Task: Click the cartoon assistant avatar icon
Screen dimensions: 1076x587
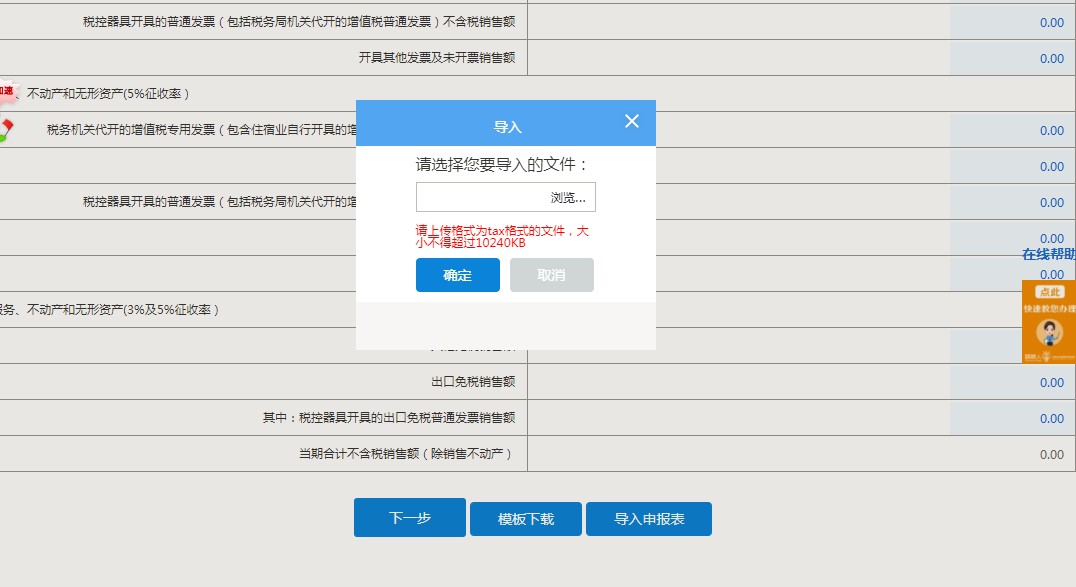Action: point(1048,335)
